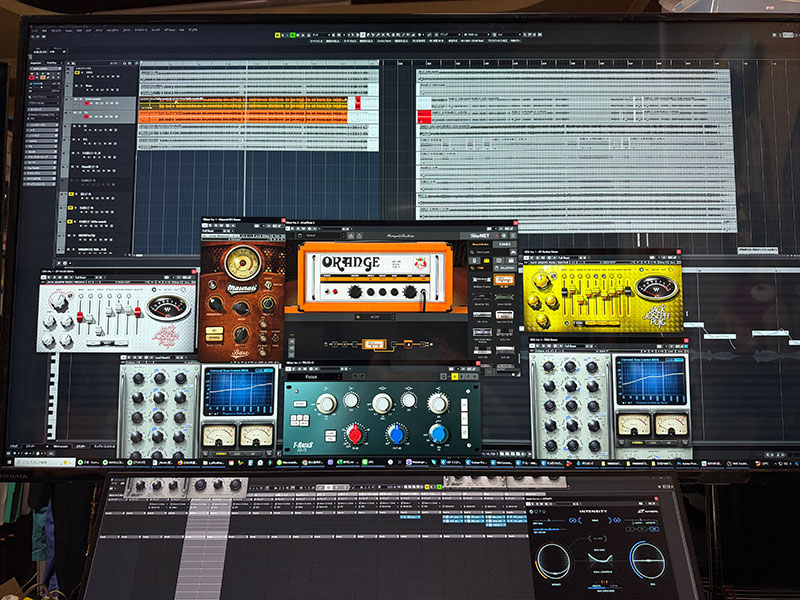The image size is (800, 600).
Task: Click the right blue knob on T-RackS EQ-73
Action: tap(438, 434)
